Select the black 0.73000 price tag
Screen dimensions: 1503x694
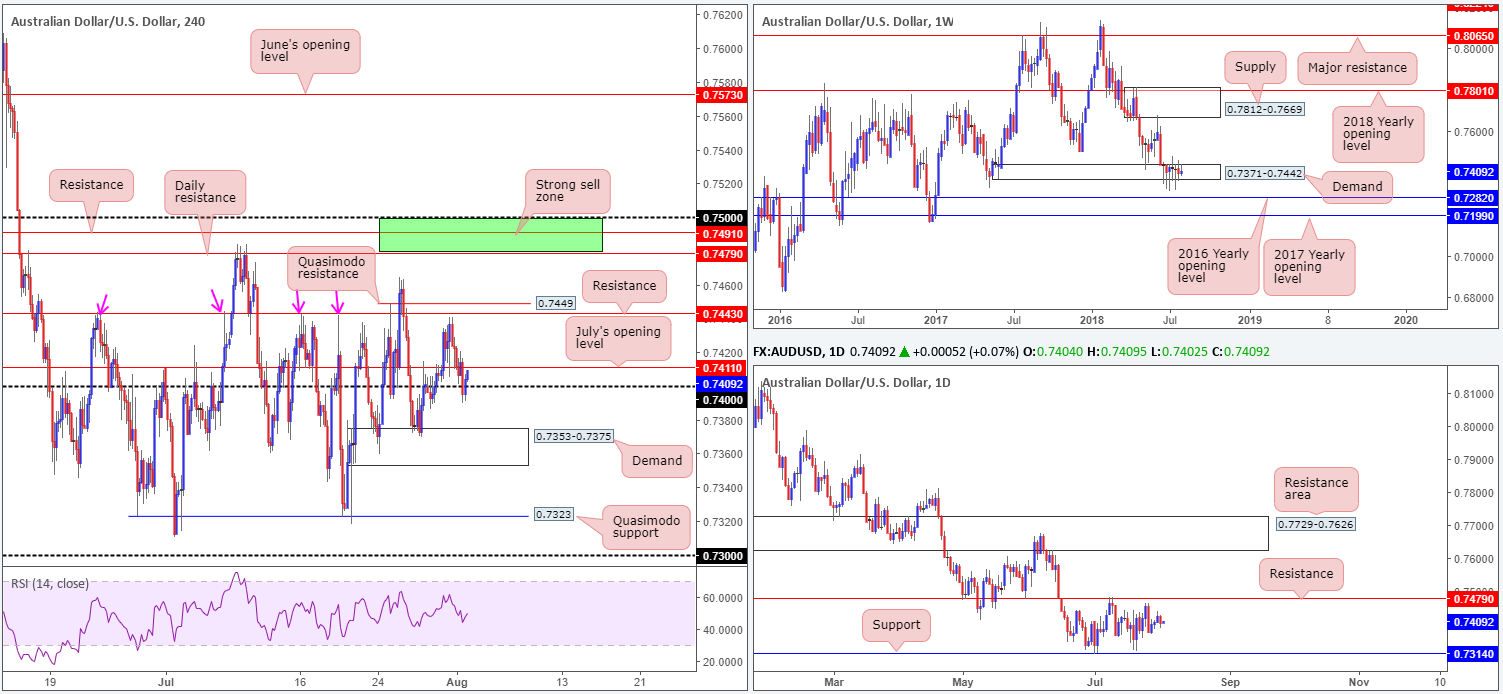coord(722,555)
